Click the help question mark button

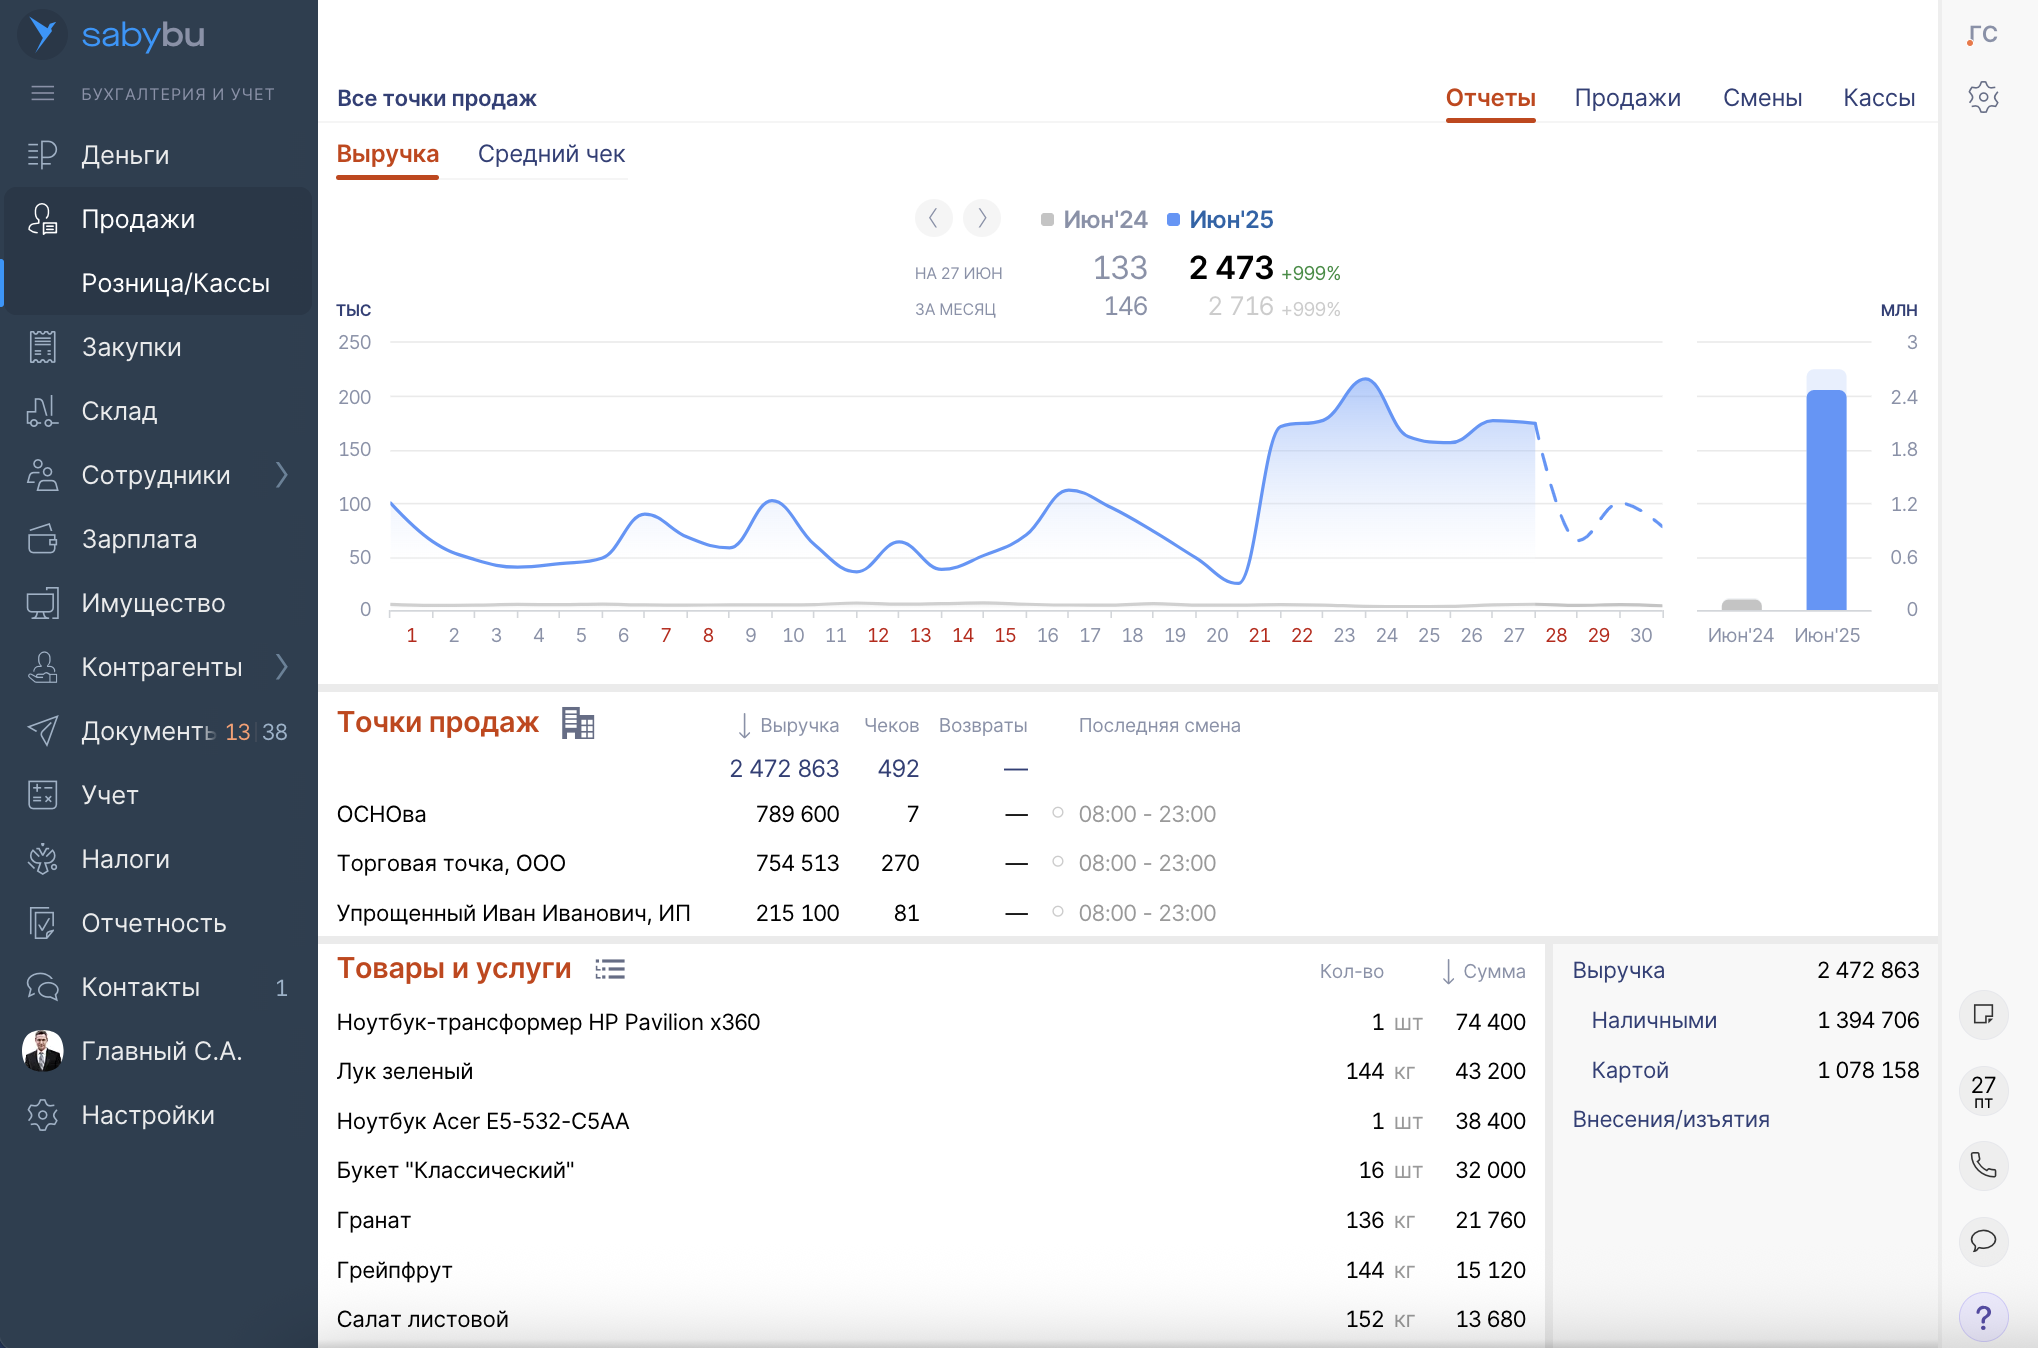[1983, 1318]
